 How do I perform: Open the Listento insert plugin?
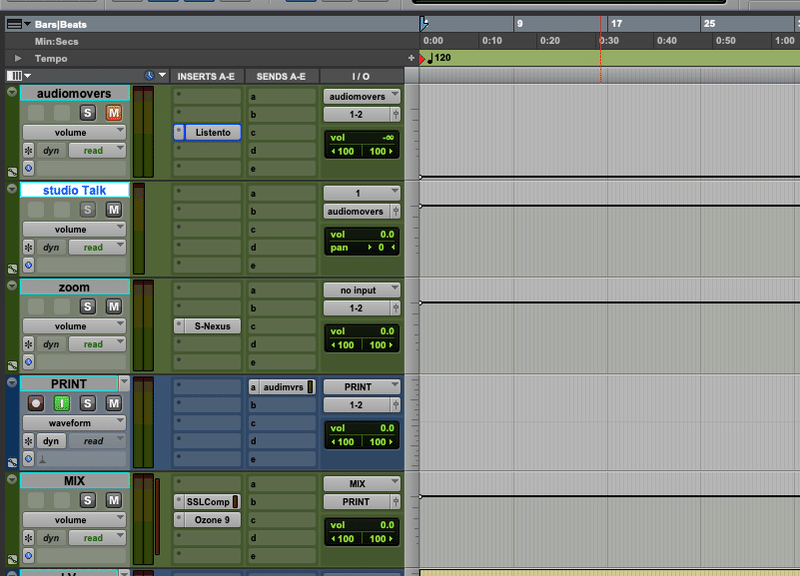[213, 133]
